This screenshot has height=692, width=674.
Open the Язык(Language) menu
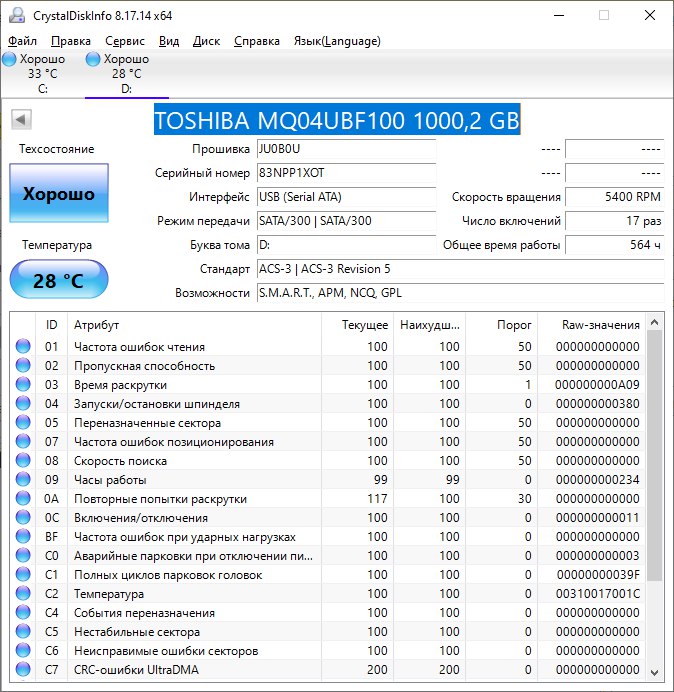click(337, 41)
